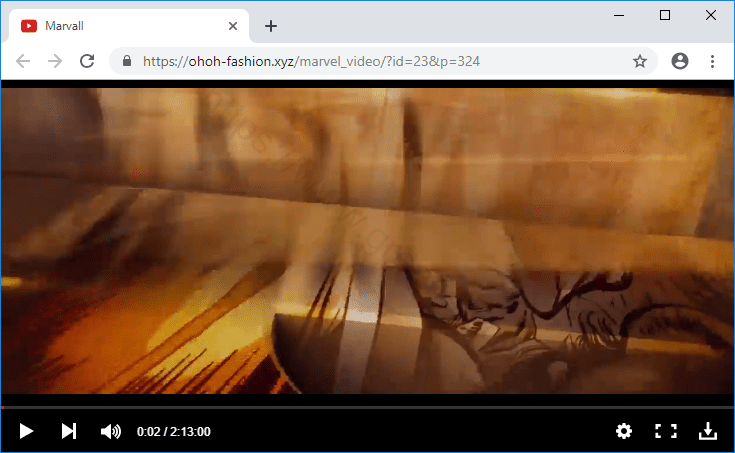Image resolution: width=735 pixels, height=453 pixels.
Task: Skip to next video
Action: (68, 431)
